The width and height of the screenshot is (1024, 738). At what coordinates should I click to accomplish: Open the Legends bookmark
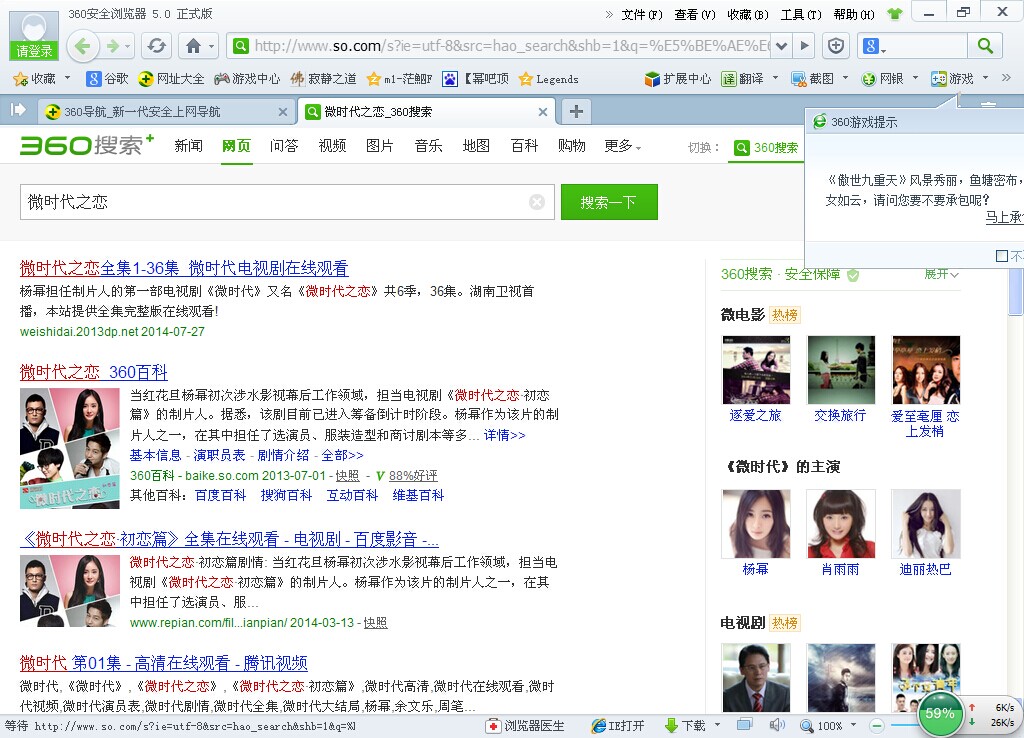pyautogui.click(x=549, y=79)
